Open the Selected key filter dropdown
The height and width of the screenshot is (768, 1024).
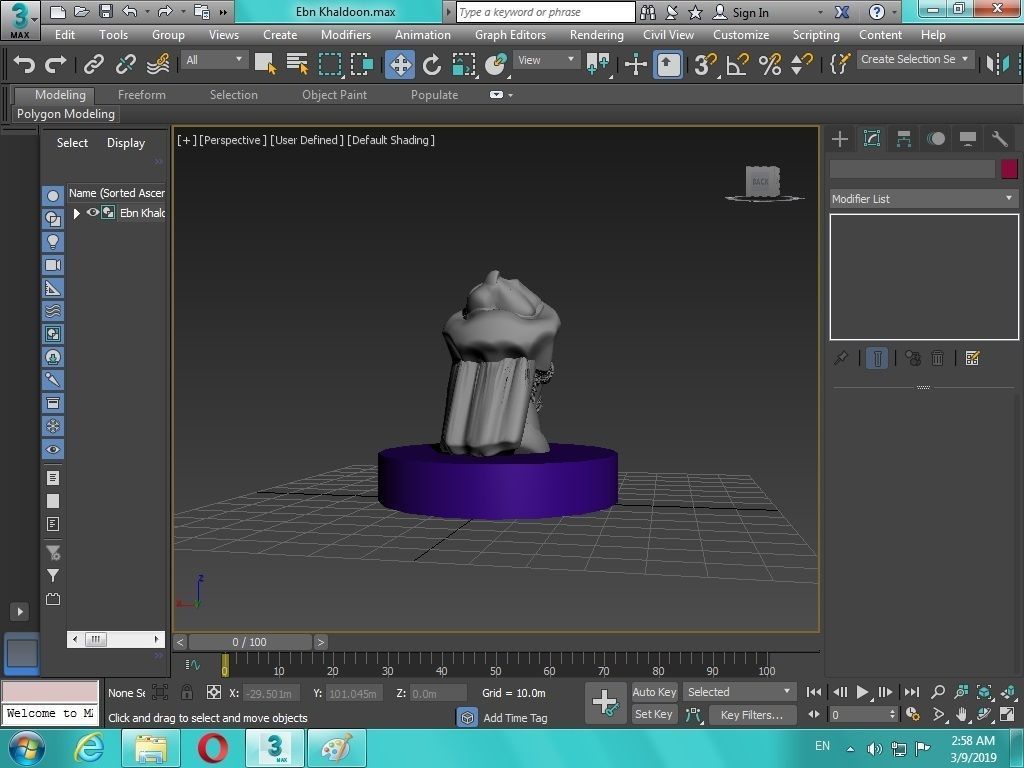[x=739, y=692]
